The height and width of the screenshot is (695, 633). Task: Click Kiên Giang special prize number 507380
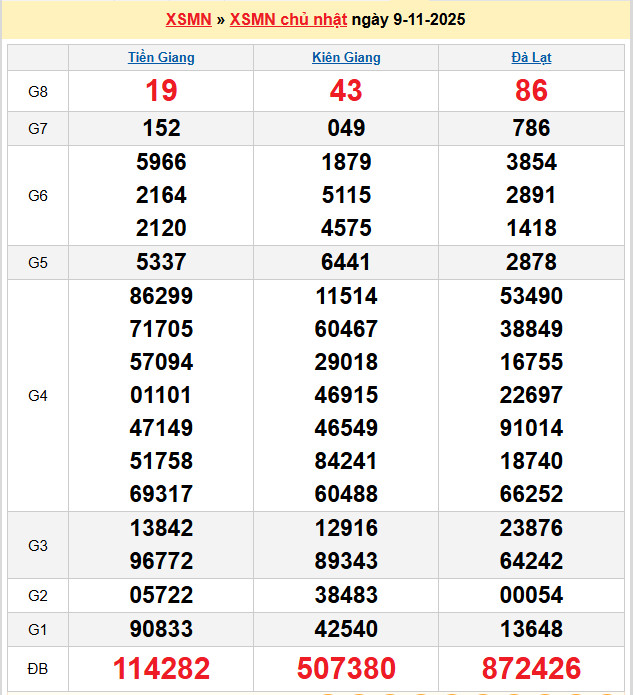[346, 668]
